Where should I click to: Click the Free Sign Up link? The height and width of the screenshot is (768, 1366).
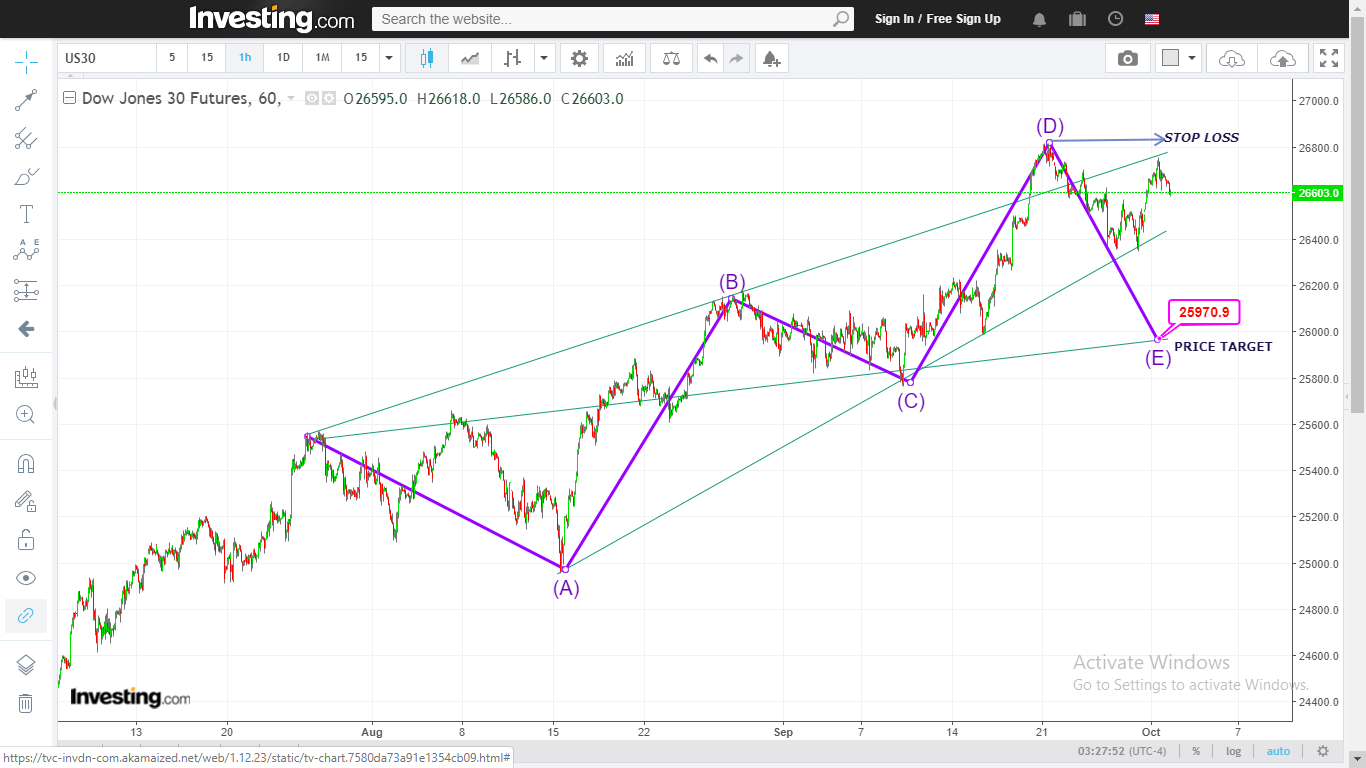click(x=963, y=19)
